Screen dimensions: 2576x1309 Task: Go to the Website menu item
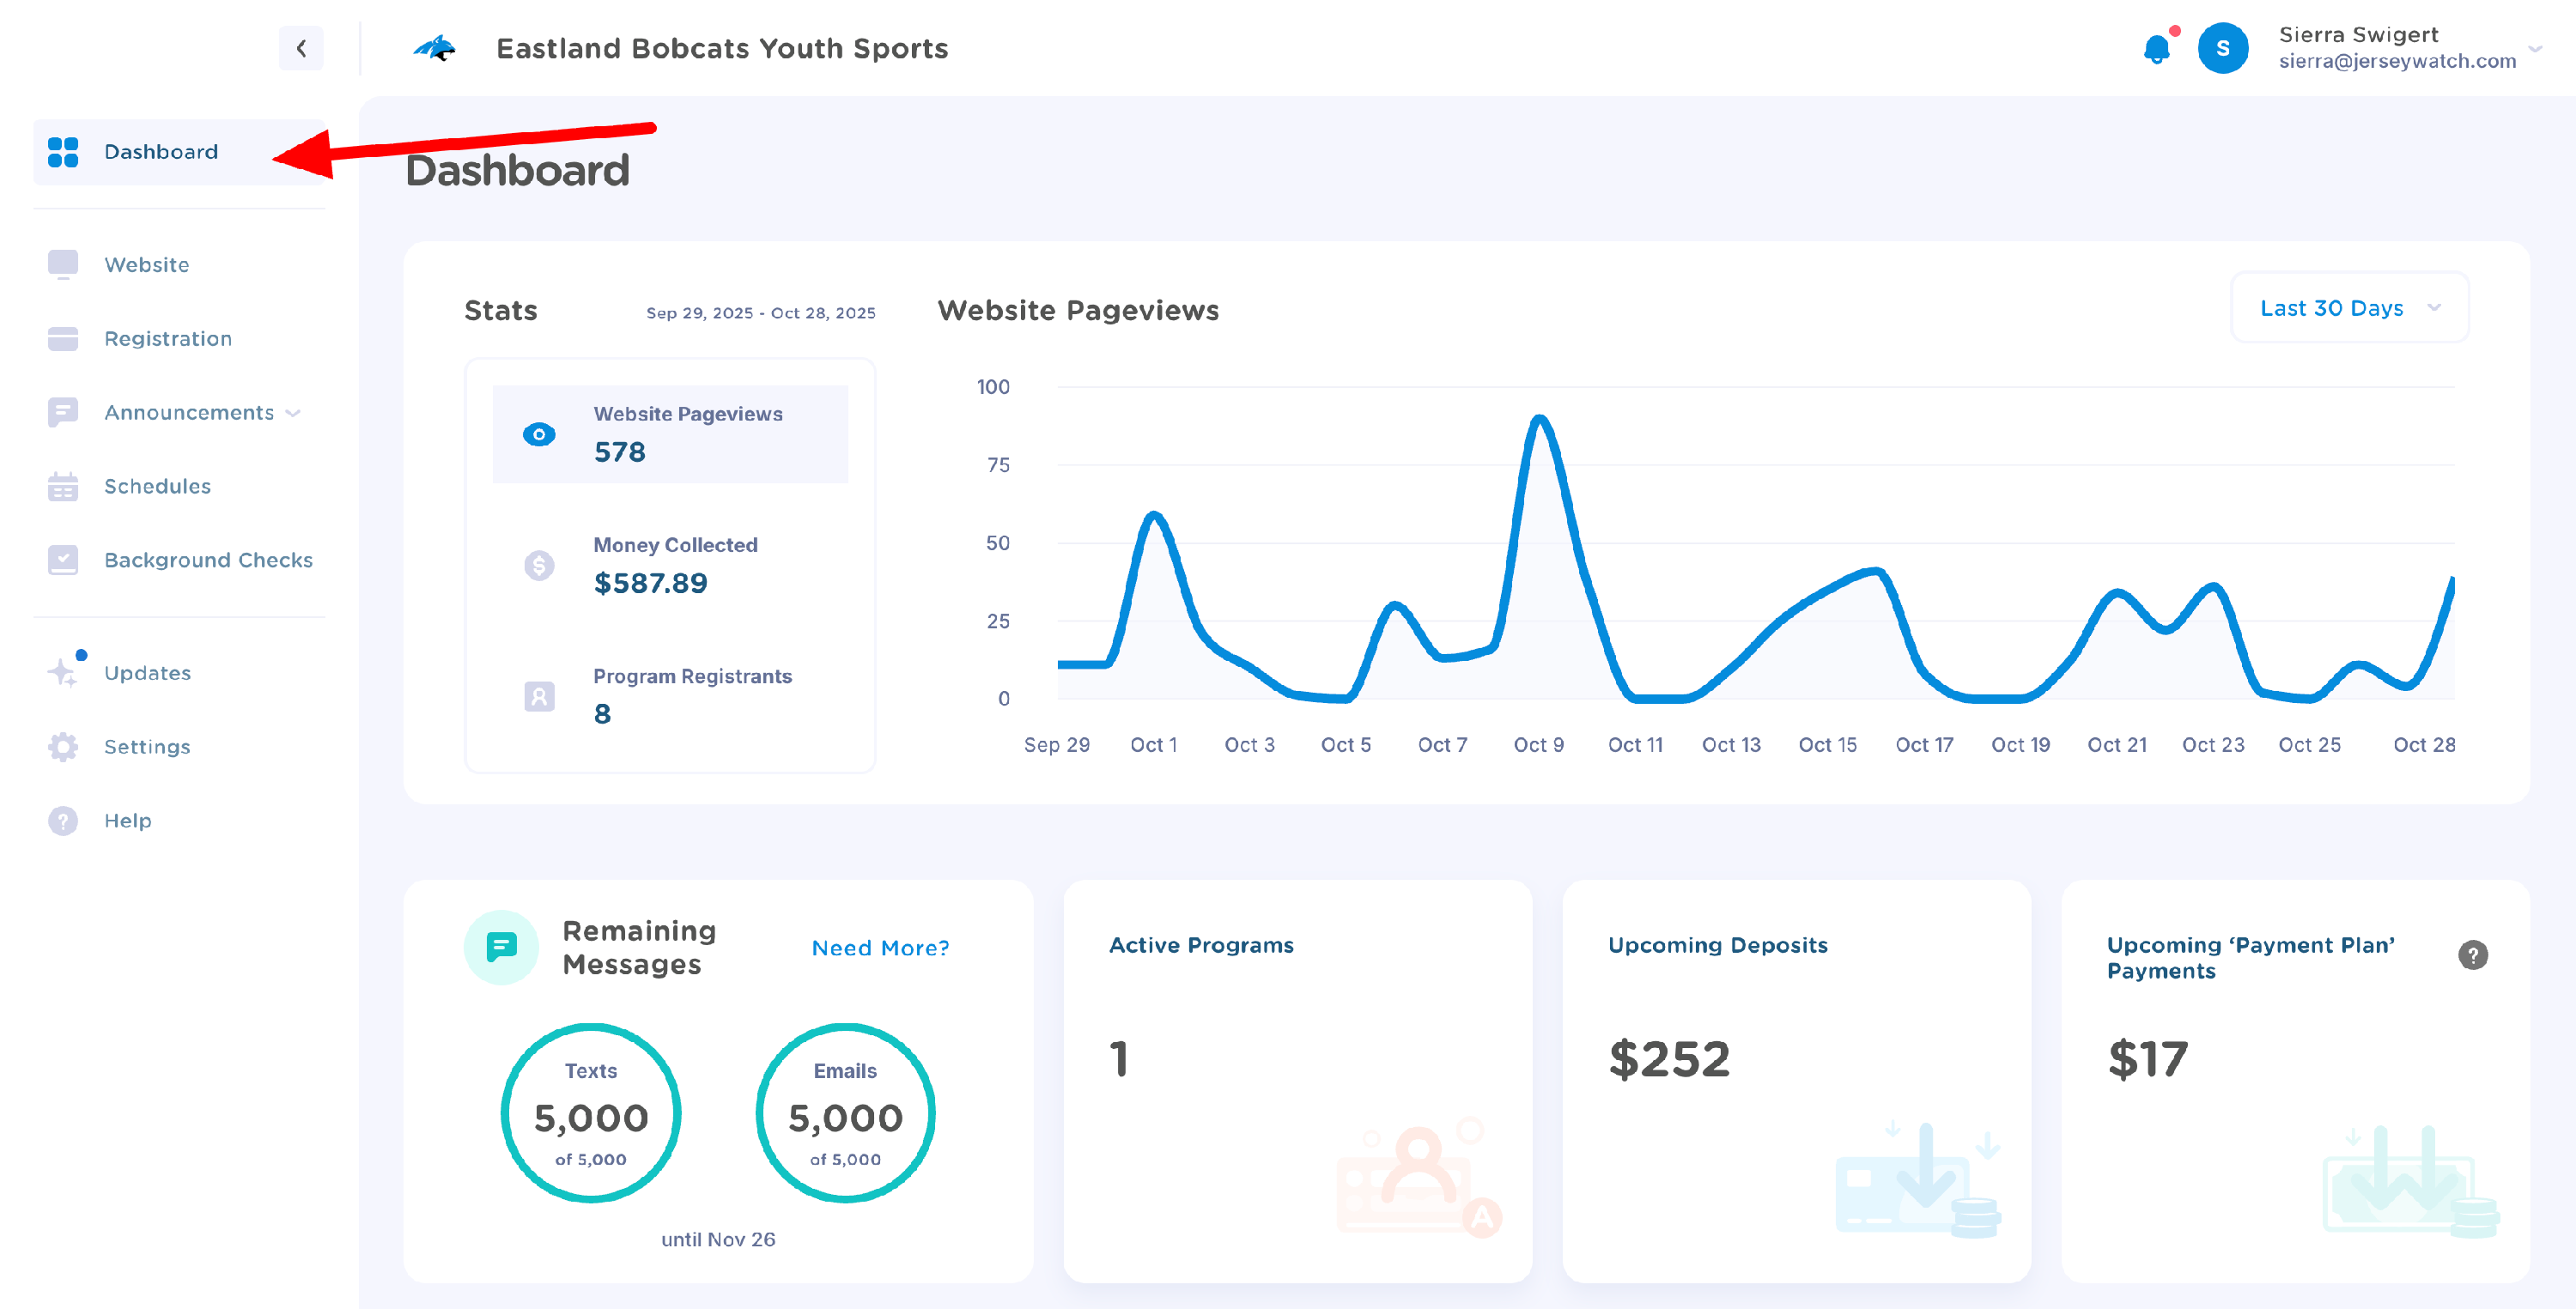tap(147, 265)
